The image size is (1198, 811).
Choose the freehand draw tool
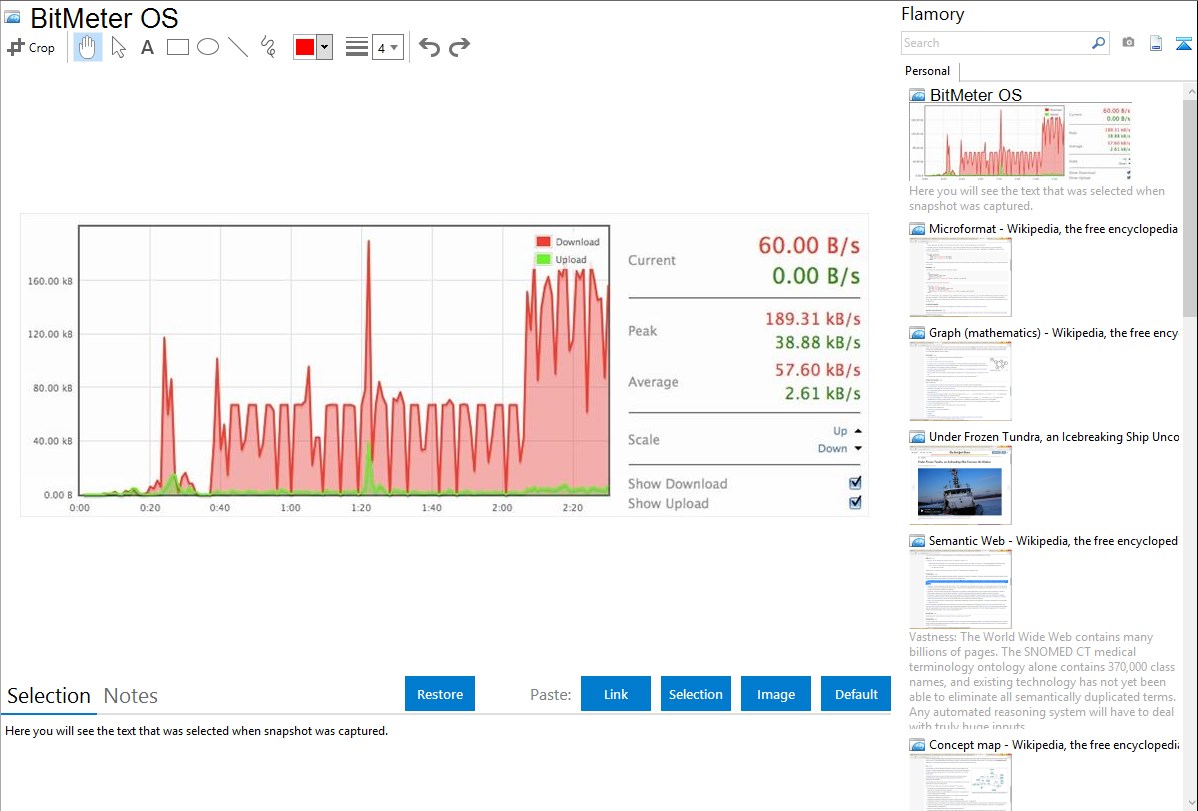(x=268, y=47)
